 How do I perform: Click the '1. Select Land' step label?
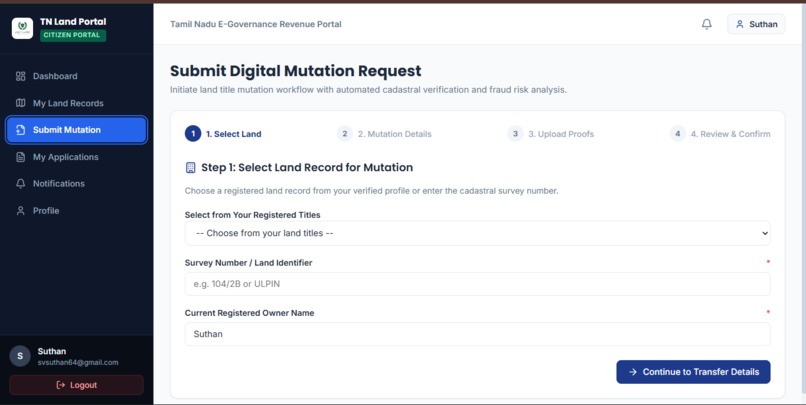(233, 134)
